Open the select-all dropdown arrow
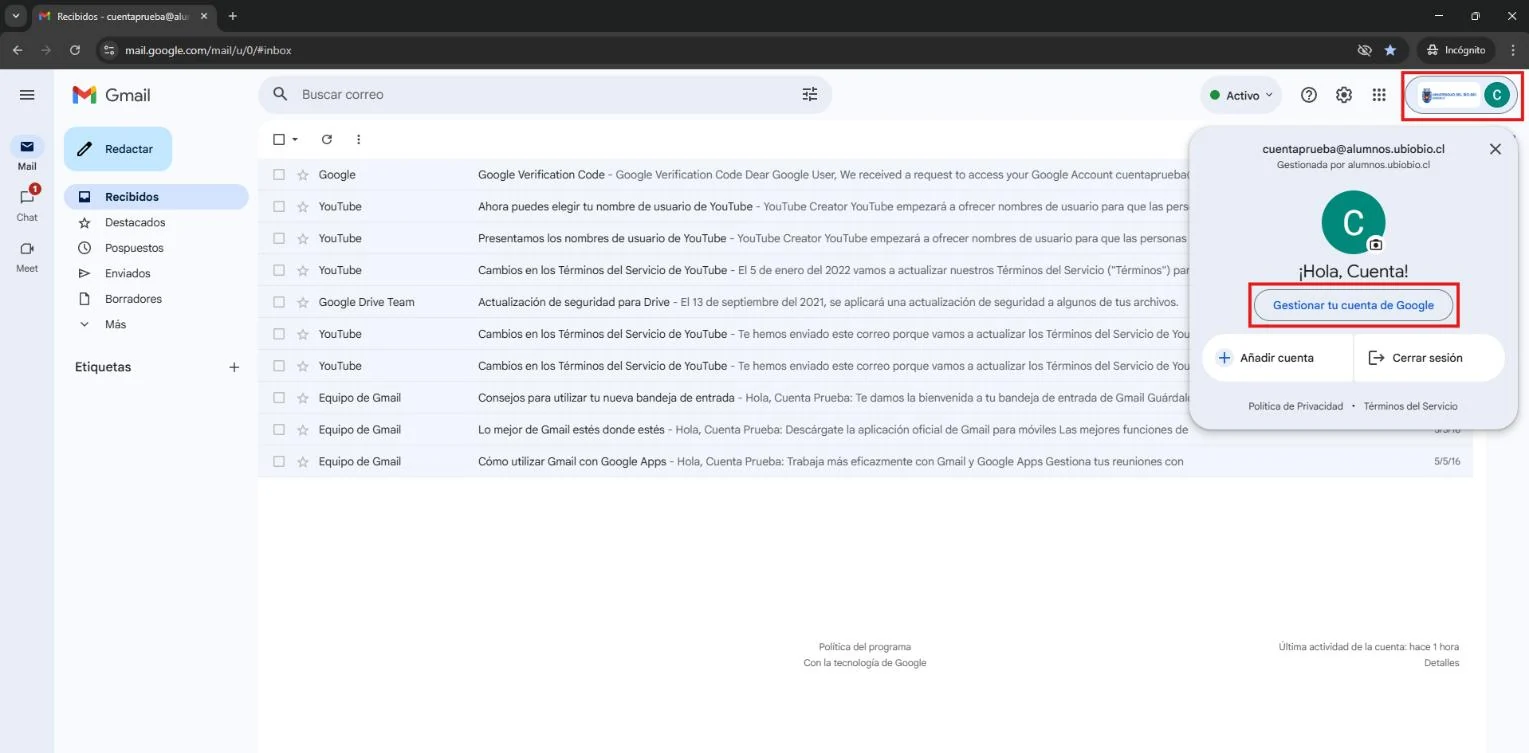 click(x=295, y=140)
